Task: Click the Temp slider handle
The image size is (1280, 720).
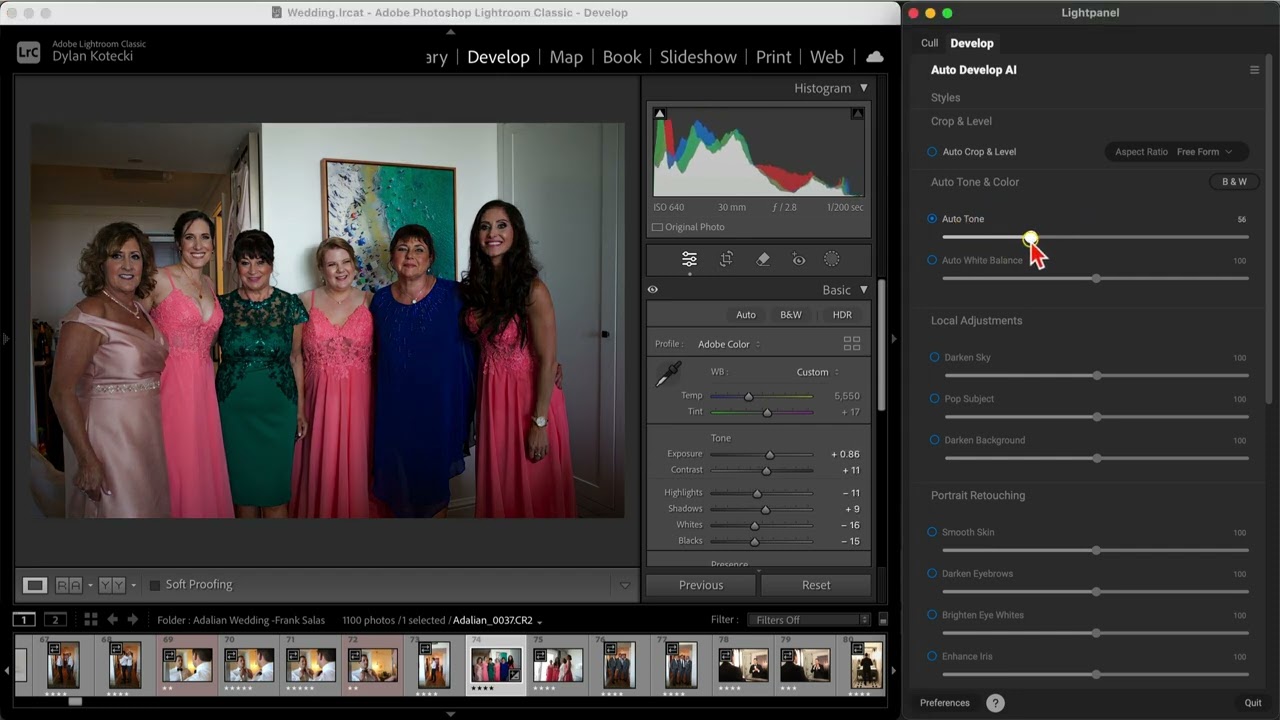Action: pyautogui.click(x=748, y=397)
